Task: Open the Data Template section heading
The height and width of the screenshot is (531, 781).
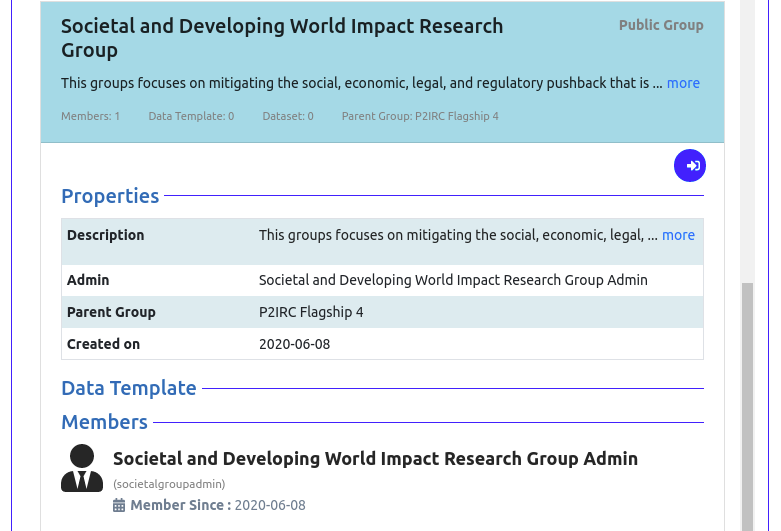Action: tap(129, 388)
